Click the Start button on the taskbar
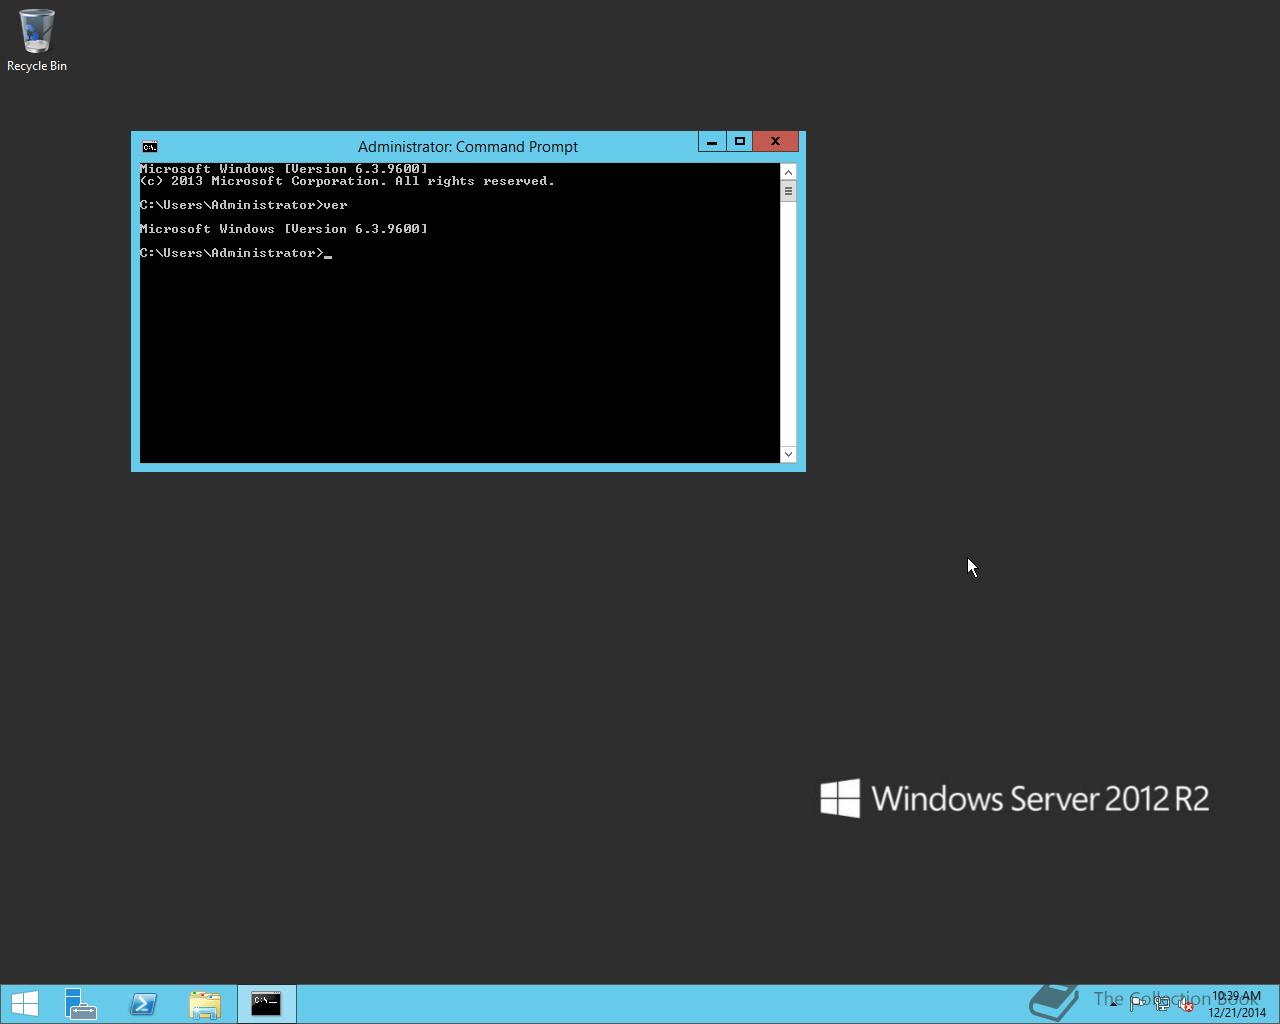This screenshot has width=1280, height=1024. click(x=24, y=1003)
